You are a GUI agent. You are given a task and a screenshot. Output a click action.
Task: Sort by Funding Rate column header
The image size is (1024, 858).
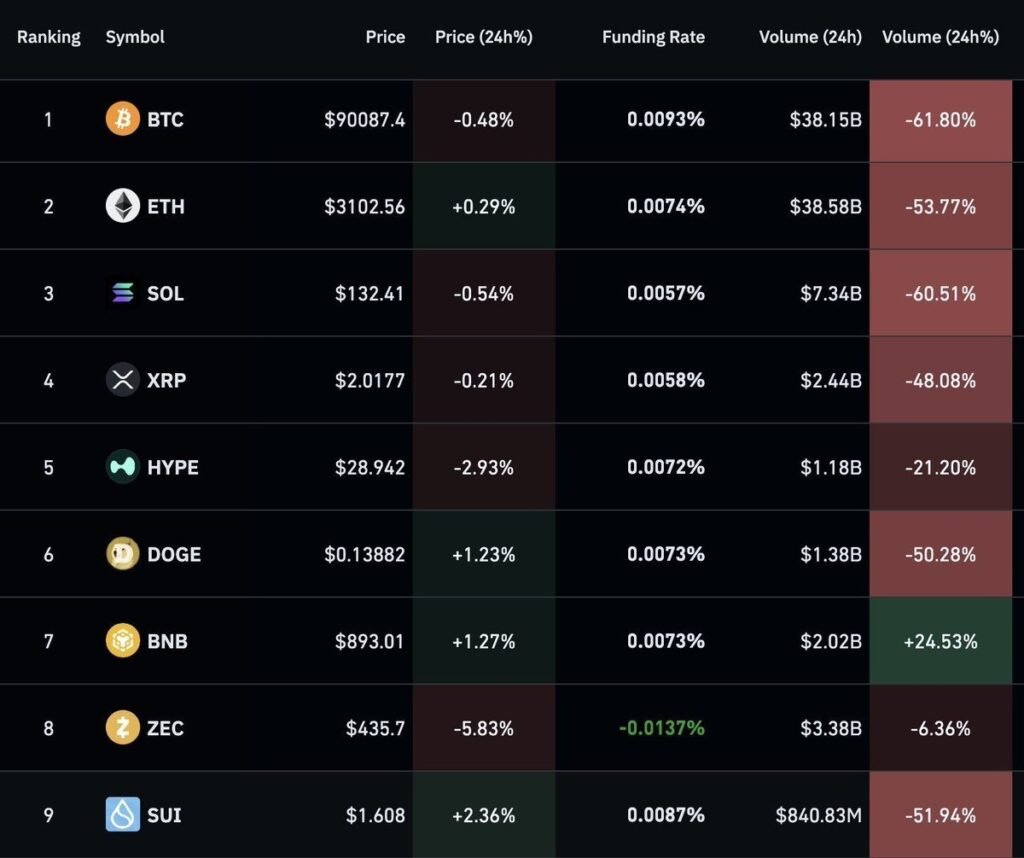pyautogui.click(x=653, y=37)
